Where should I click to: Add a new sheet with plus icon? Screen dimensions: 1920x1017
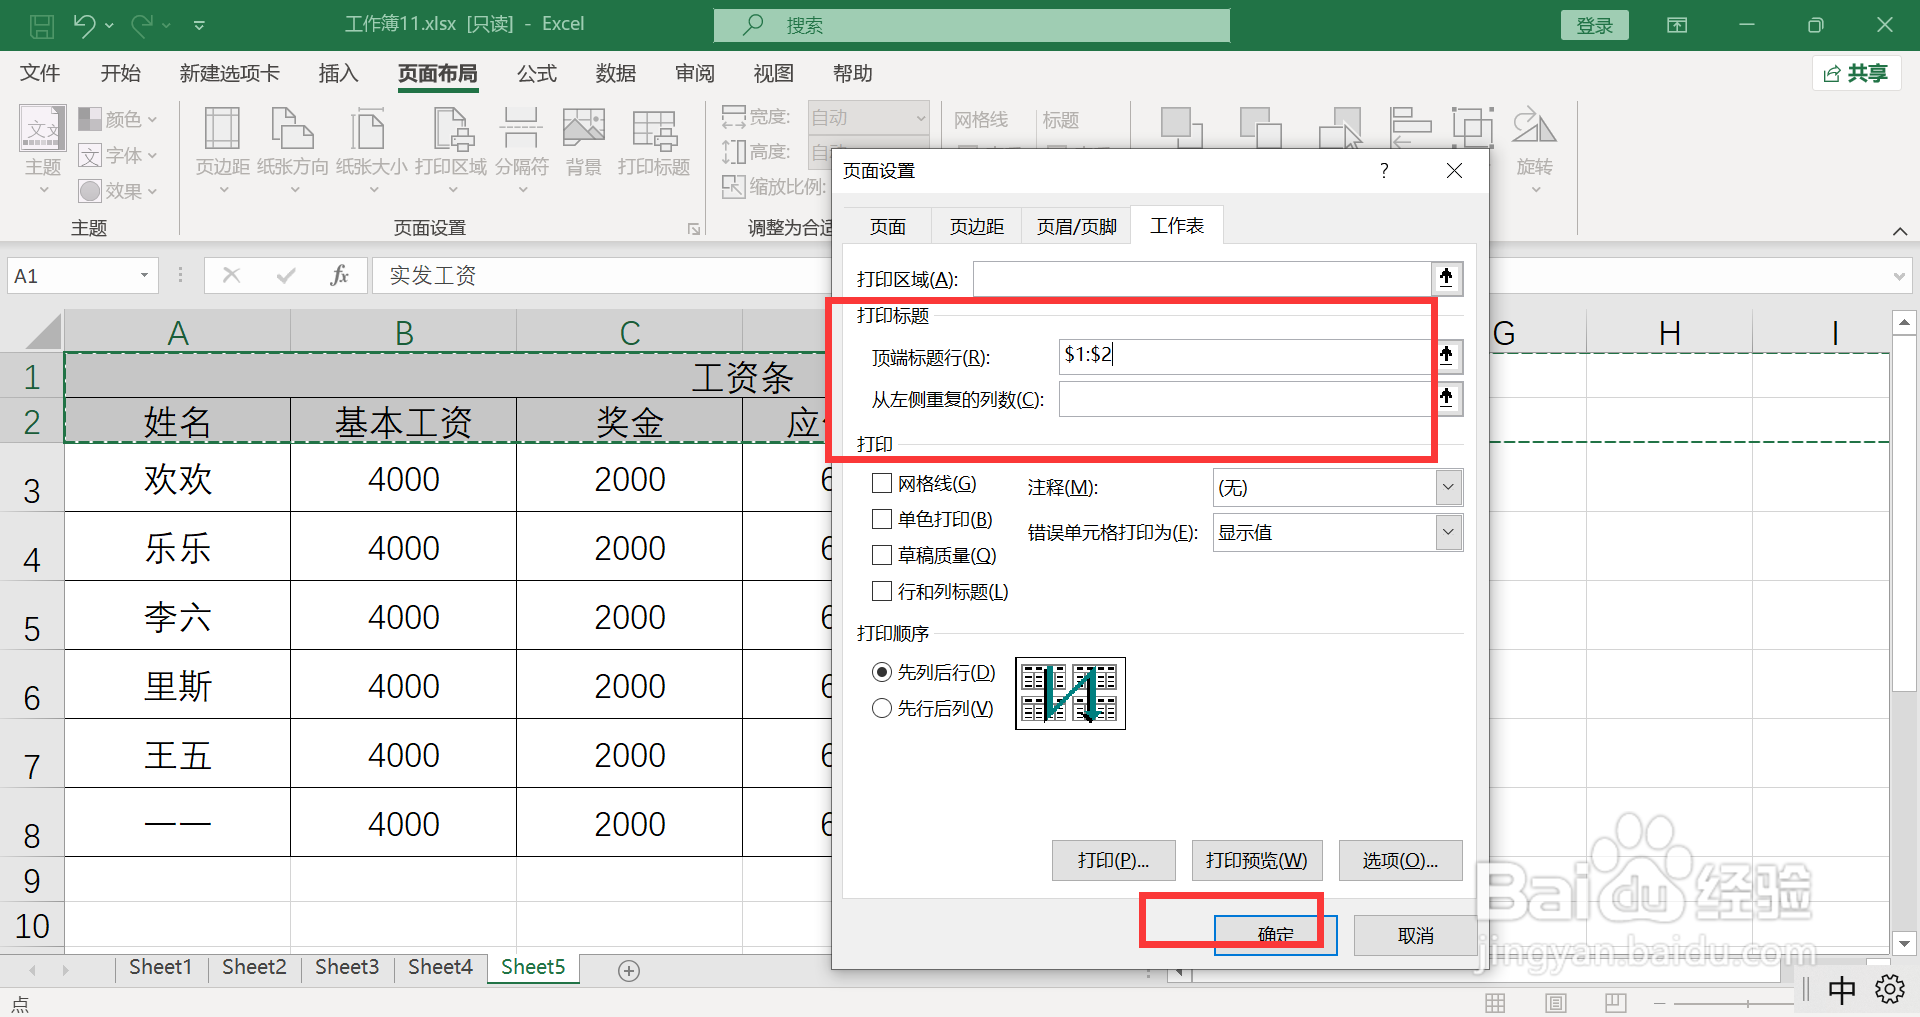click(629, 971)
